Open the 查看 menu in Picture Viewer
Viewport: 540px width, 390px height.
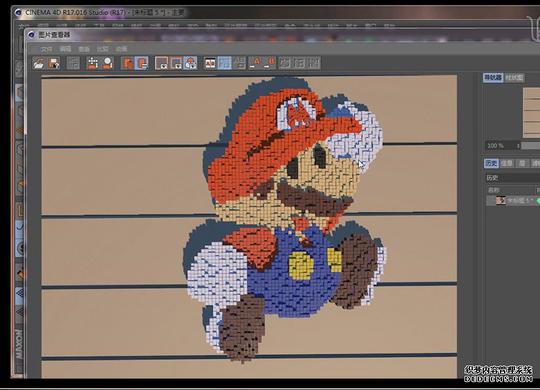pos(84,49)
